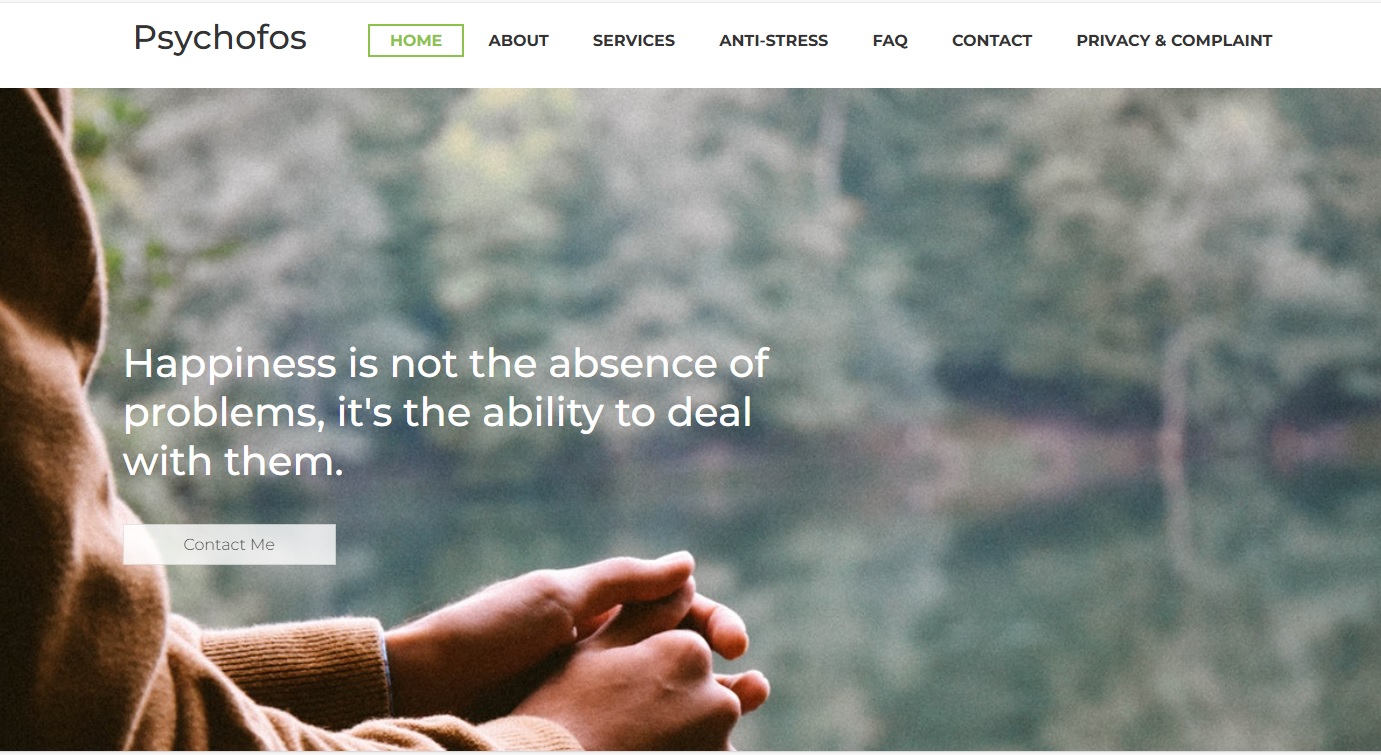
Task: Click the green outline box around HOME
Action: [x=416, y=41]
